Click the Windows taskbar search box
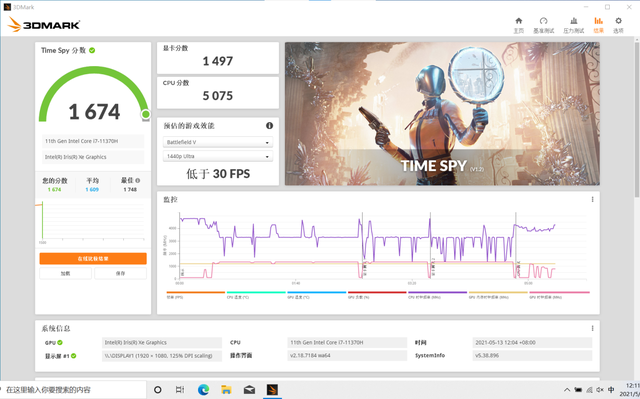 [x=73, y=390]
